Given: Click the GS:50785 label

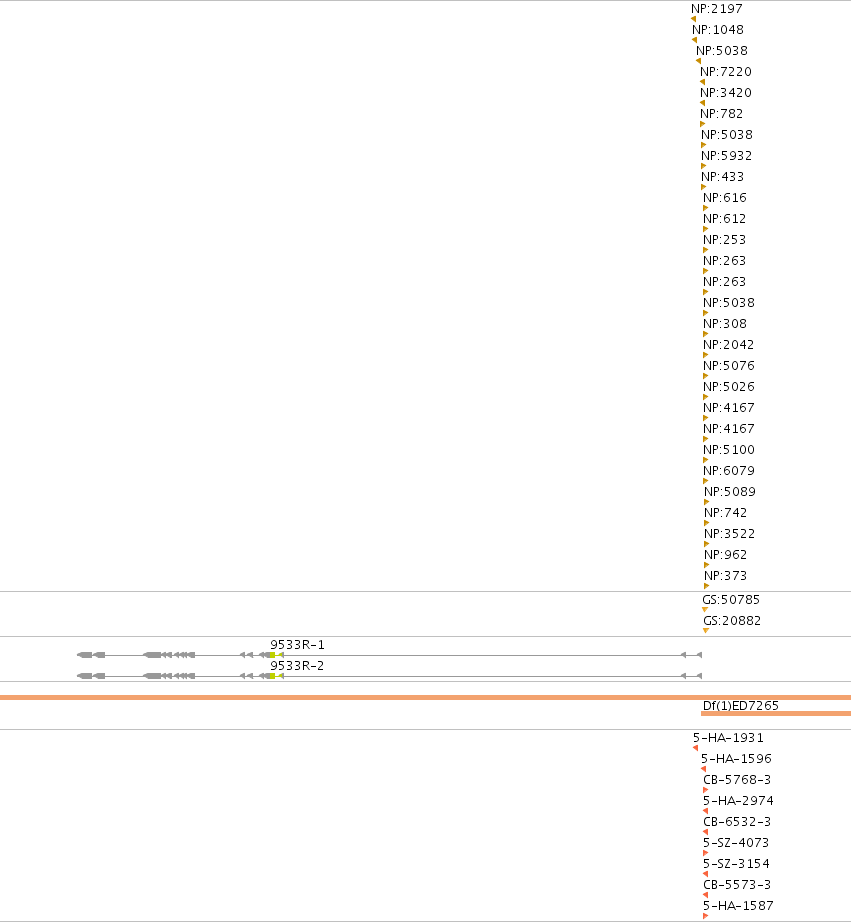Looking at the screenshot, I should (731, 600).
